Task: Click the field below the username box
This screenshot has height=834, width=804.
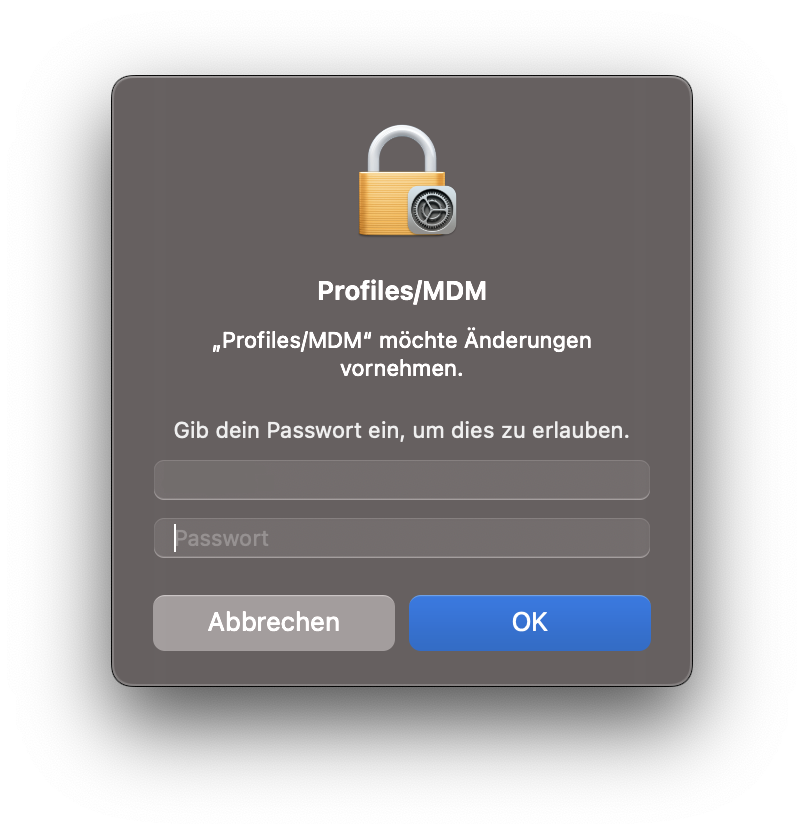Action: coord(401,538)
